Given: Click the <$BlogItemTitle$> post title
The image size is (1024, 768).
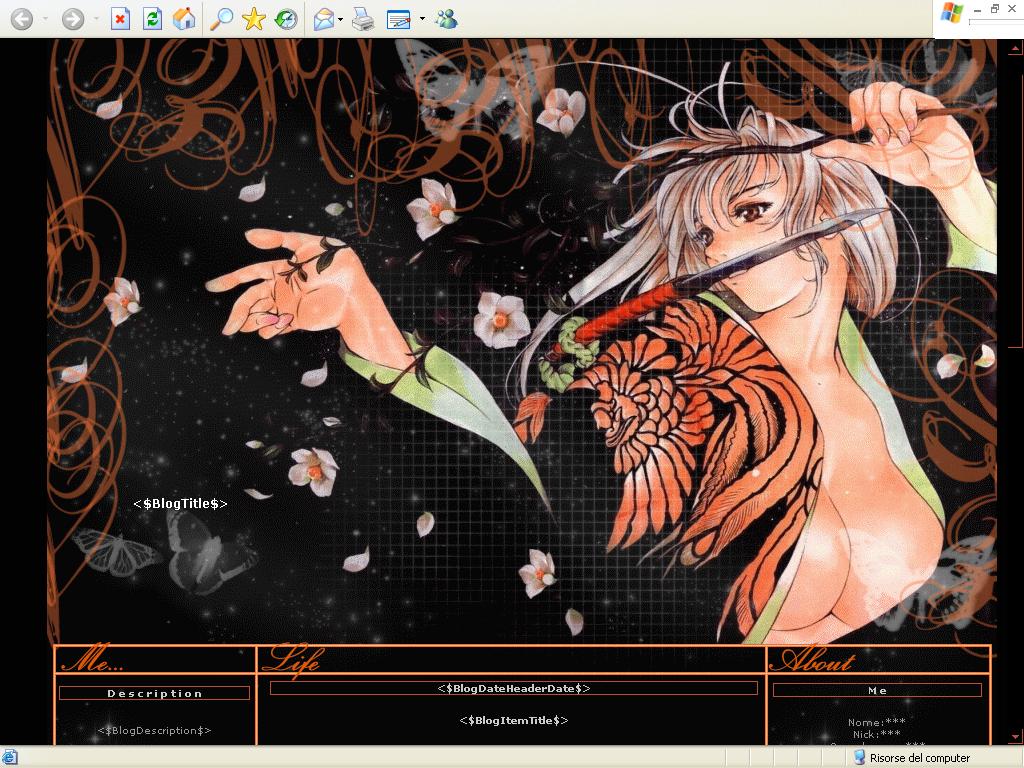Looking at the screenshot, I should click(514, 720).
